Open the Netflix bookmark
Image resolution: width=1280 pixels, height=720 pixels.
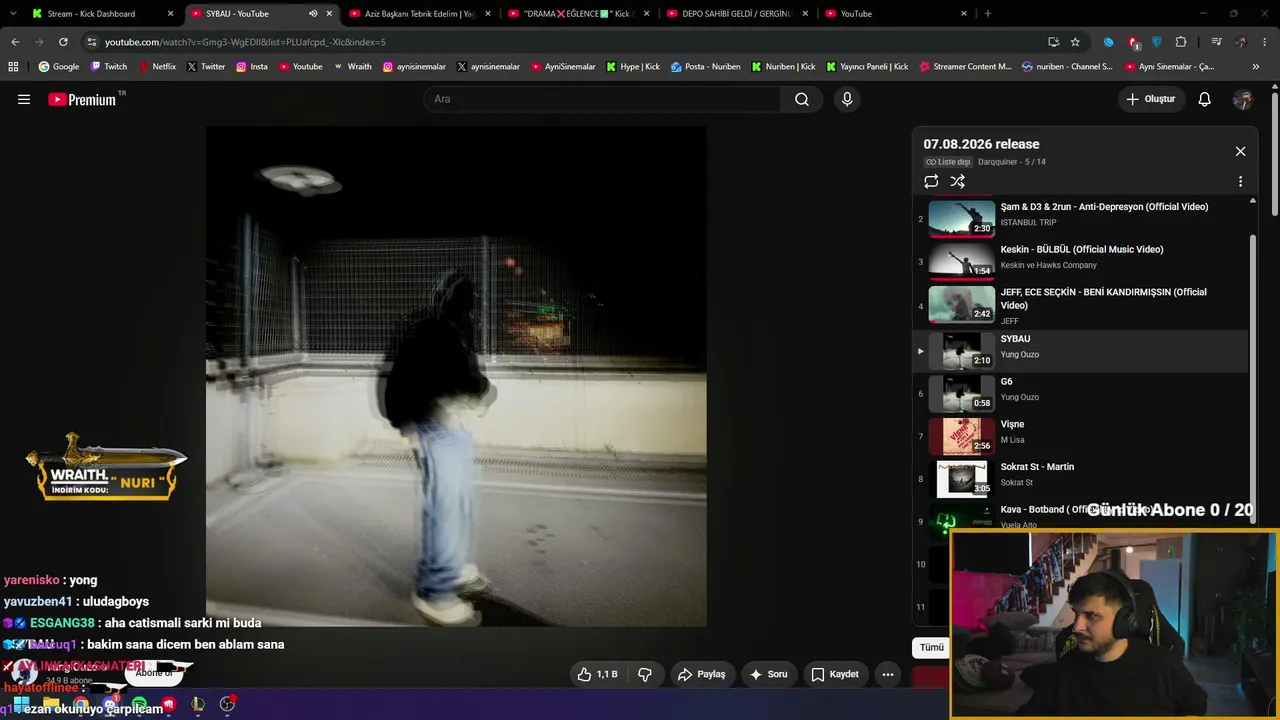pos(156,67)
